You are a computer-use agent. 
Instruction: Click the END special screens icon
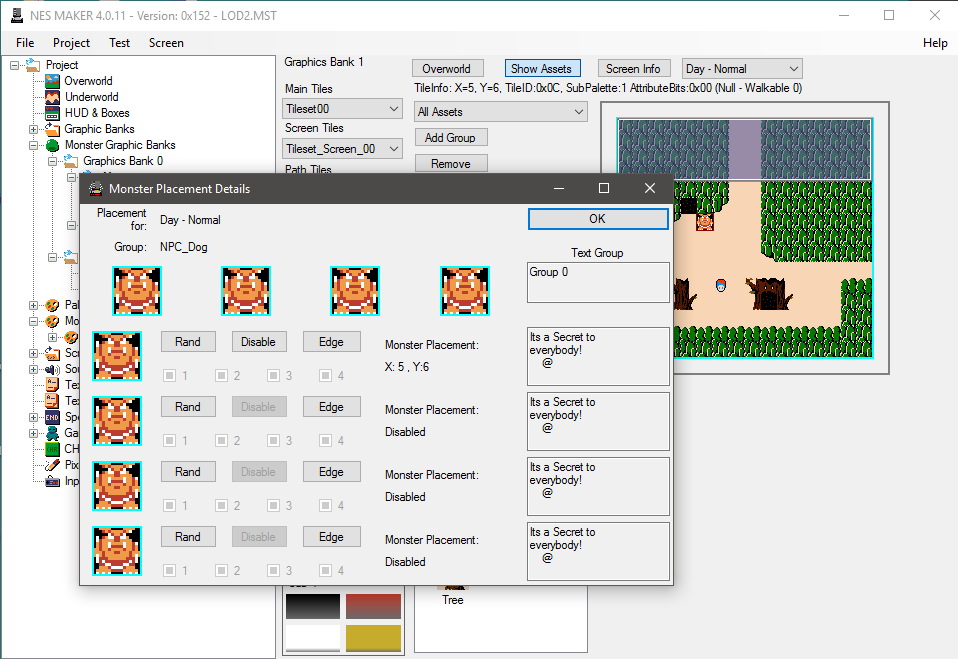click(53, 417)
